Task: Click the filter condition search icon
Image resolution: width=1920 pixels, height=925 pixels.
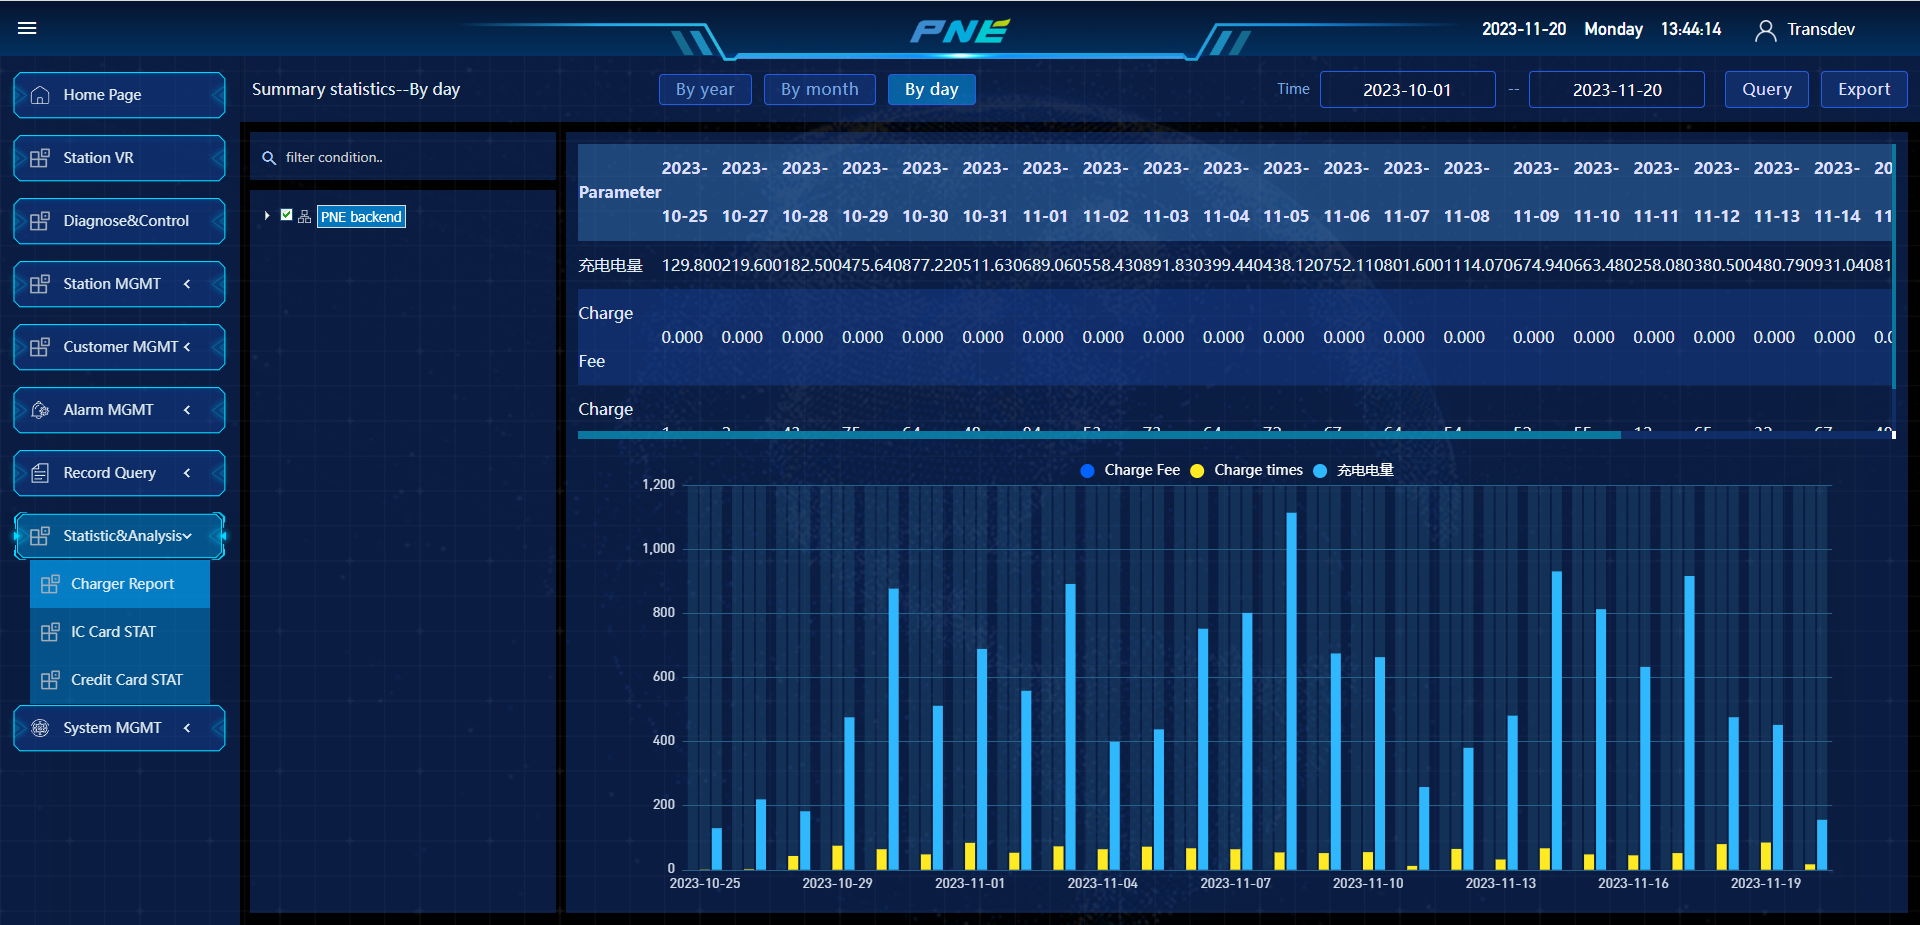Action: [x=269, y=158]
